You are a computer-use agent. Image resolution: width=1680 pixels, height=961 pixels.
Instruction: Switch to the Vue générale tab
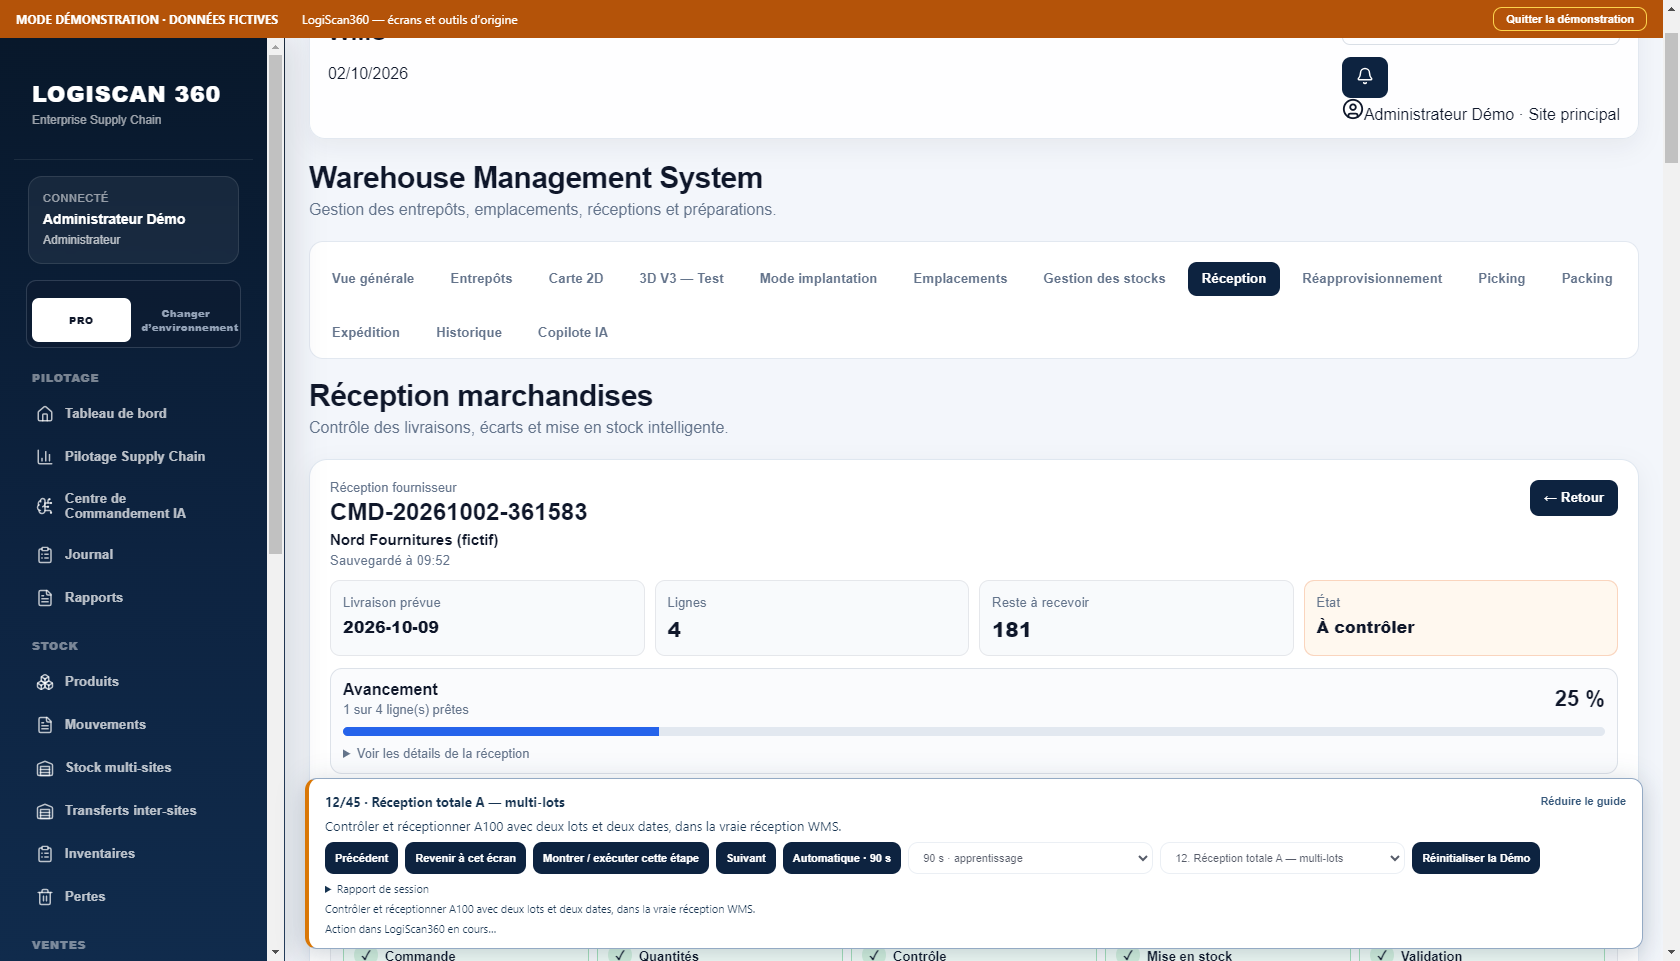coord(373,279)
